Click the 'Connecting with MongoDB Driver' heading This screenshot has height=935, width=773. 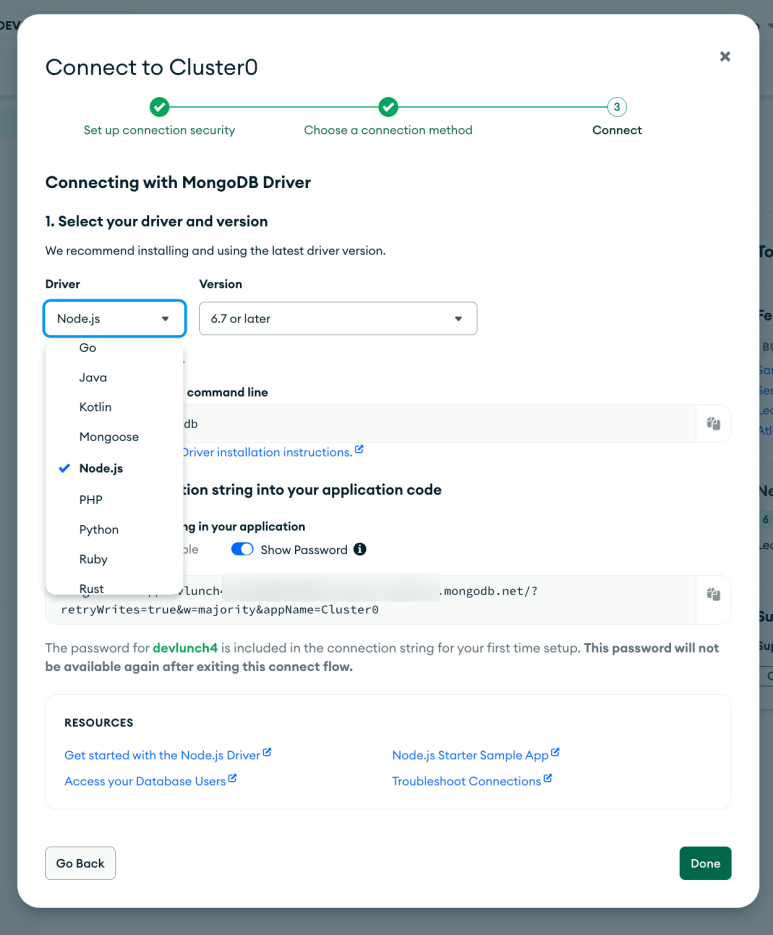178,182
